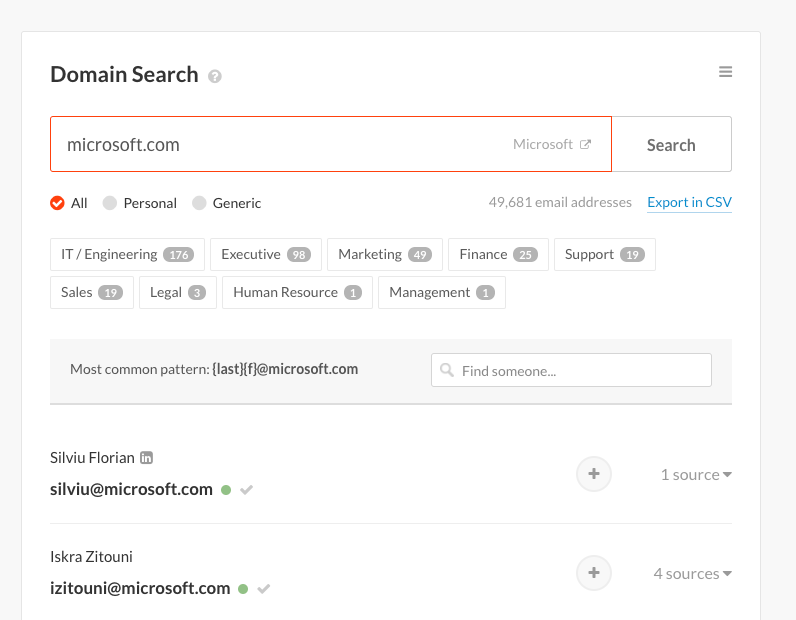796x620 pixels.
Task: Click the {last}{f}@microsoft.com pattern text
Action: 285,369
